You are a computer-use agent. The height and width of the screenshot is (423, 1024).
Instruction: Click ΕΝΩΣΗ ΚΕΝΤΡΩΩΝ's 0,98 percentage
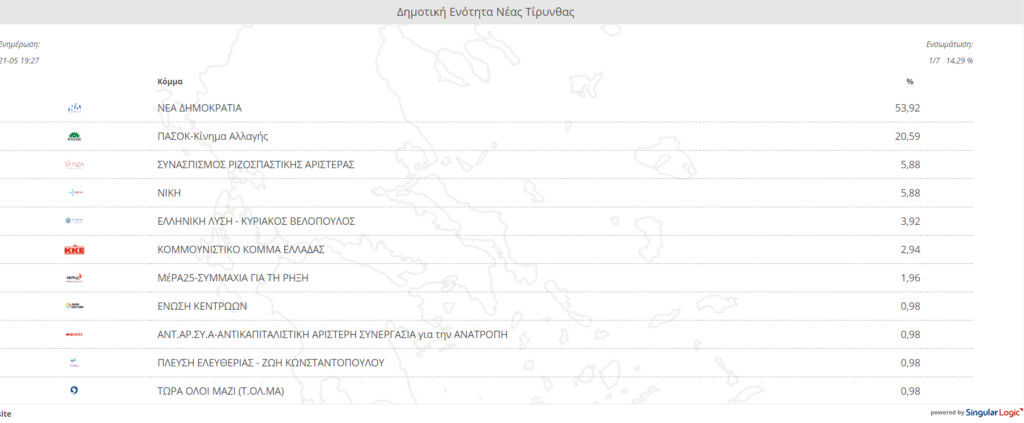click(910, 306)
